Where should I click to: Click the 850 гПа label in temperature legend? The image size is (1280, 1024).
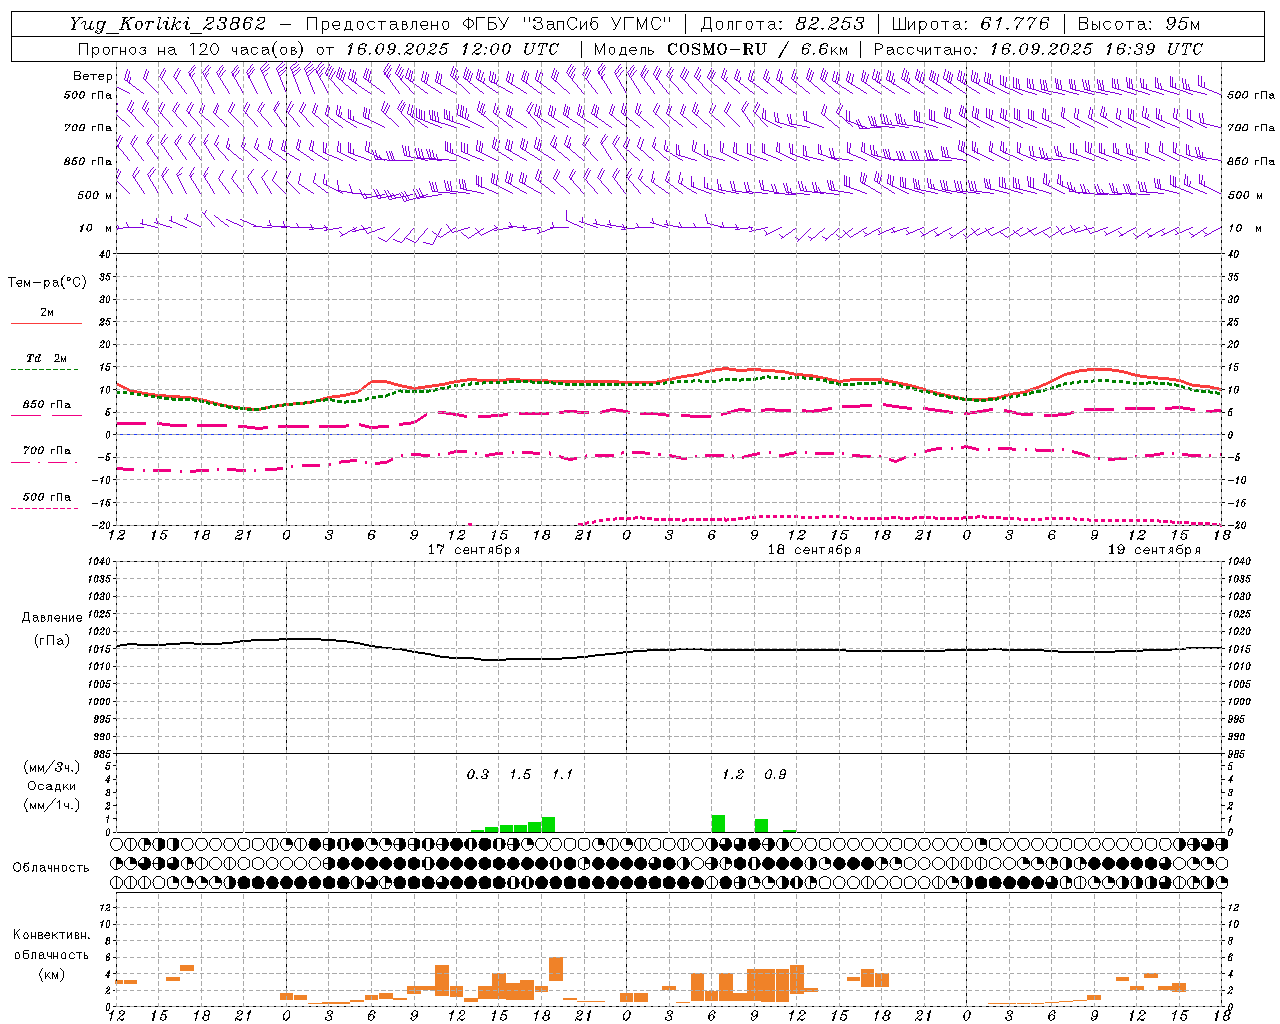coord(47,405)
